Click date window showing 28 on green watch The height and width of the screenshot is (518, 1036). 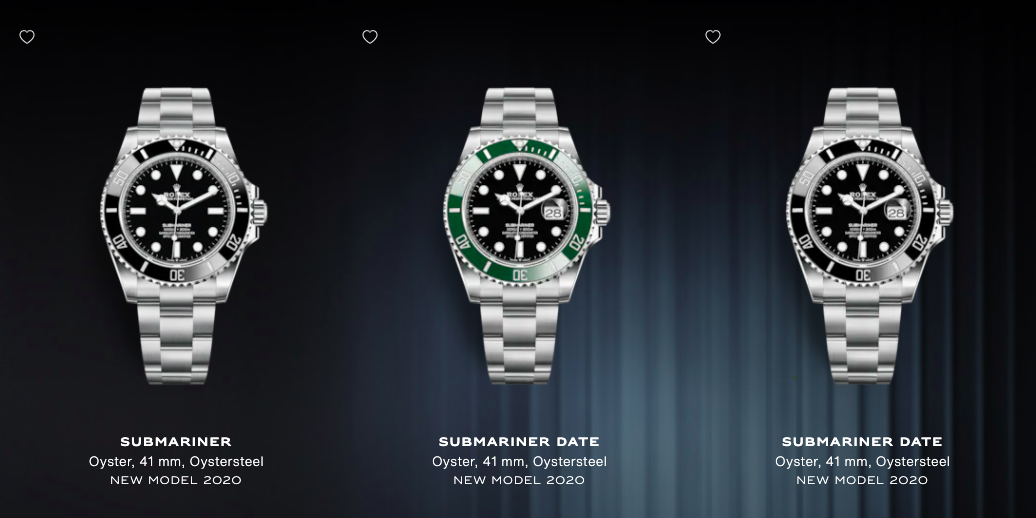553,212
